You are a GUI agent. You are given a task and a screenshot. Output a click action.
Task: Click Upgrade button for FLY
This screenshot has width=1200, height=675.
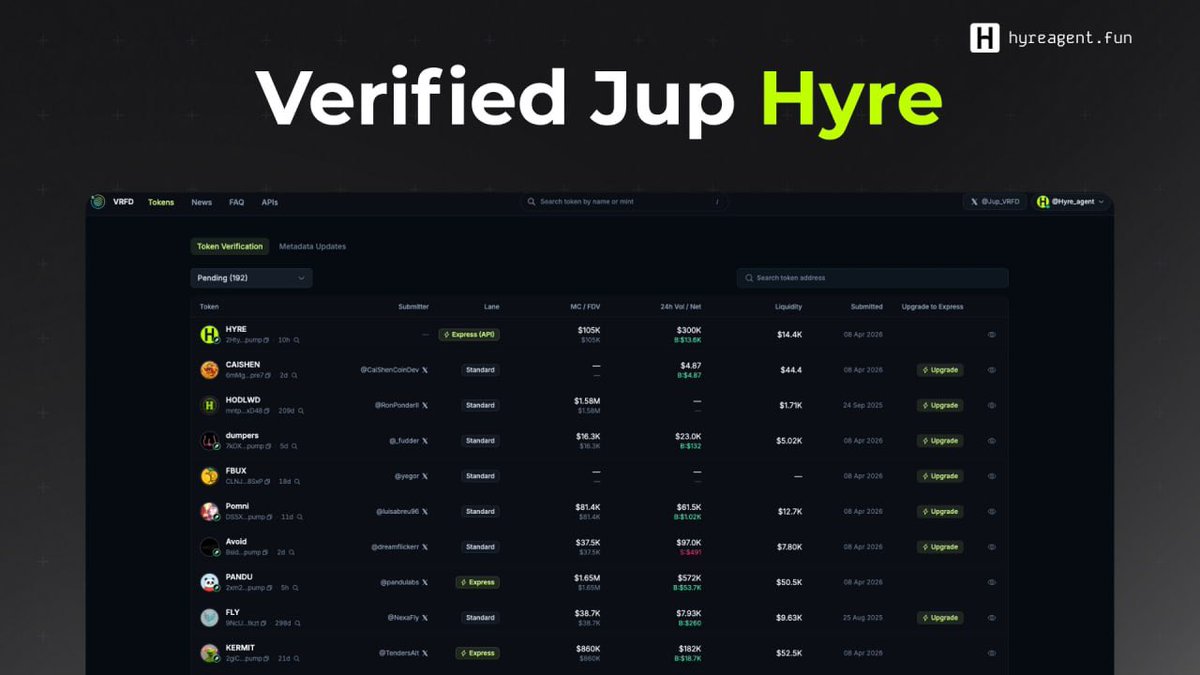click(940, 618)
